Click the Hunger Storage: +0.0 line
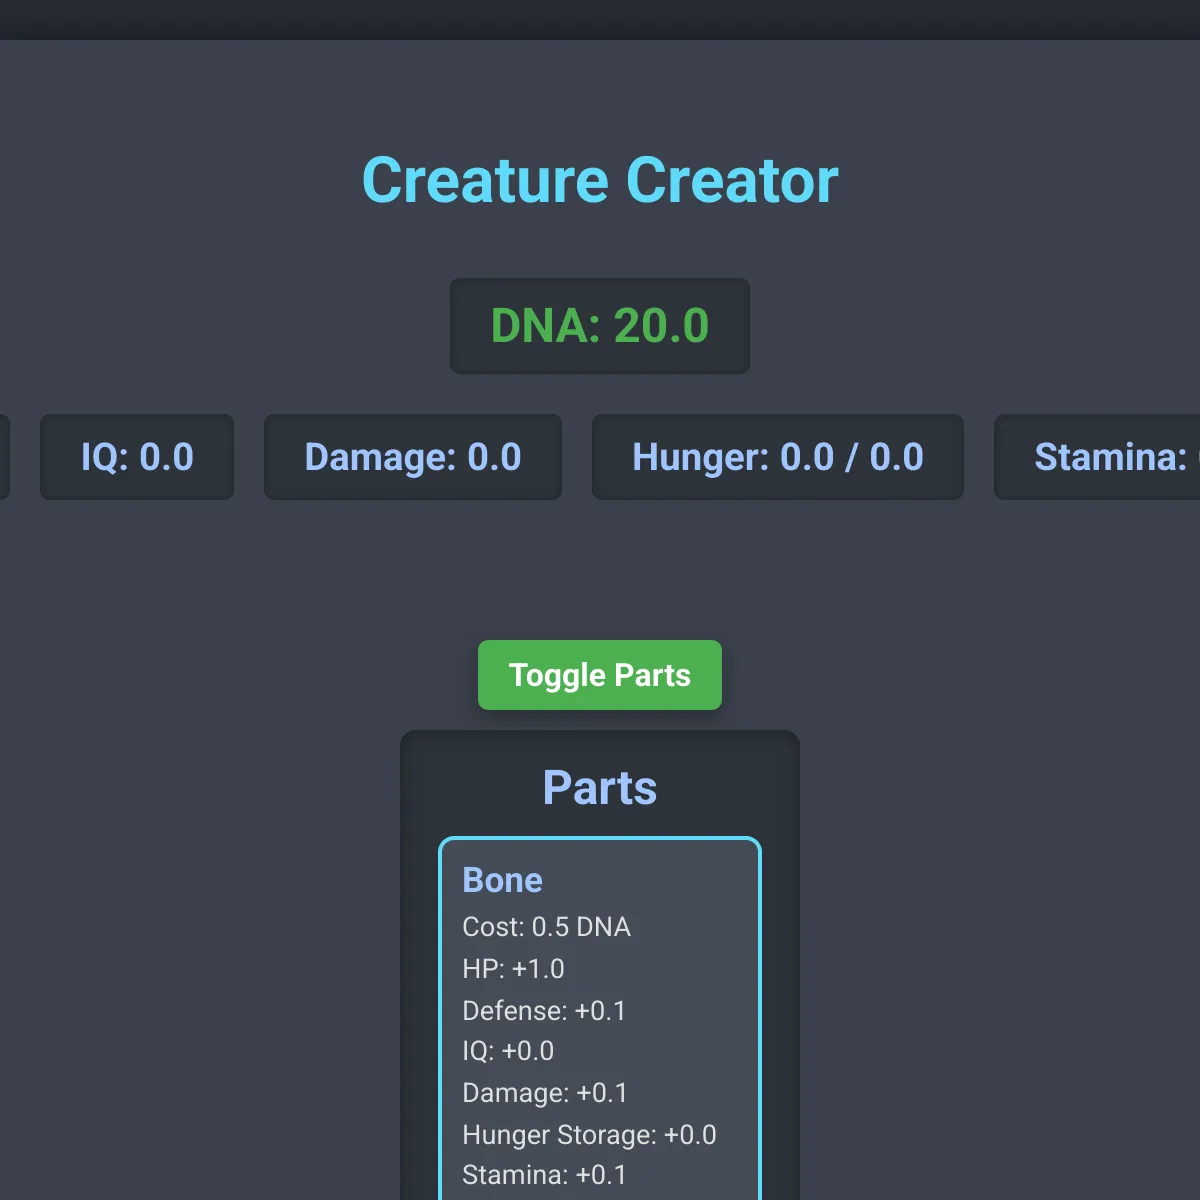 point(589,1135)
